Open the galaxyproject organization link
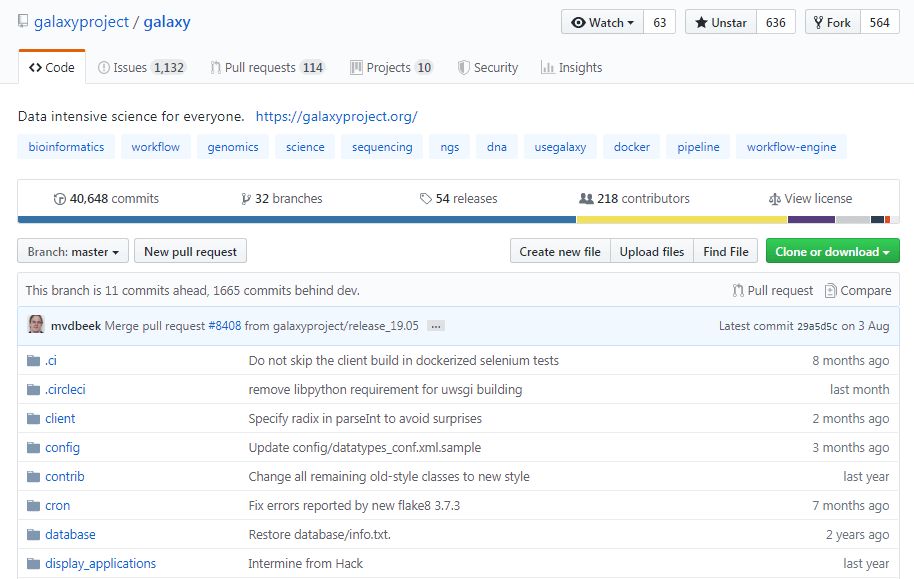This screenshot has height=579, width=914. click(x=81, y=22)
